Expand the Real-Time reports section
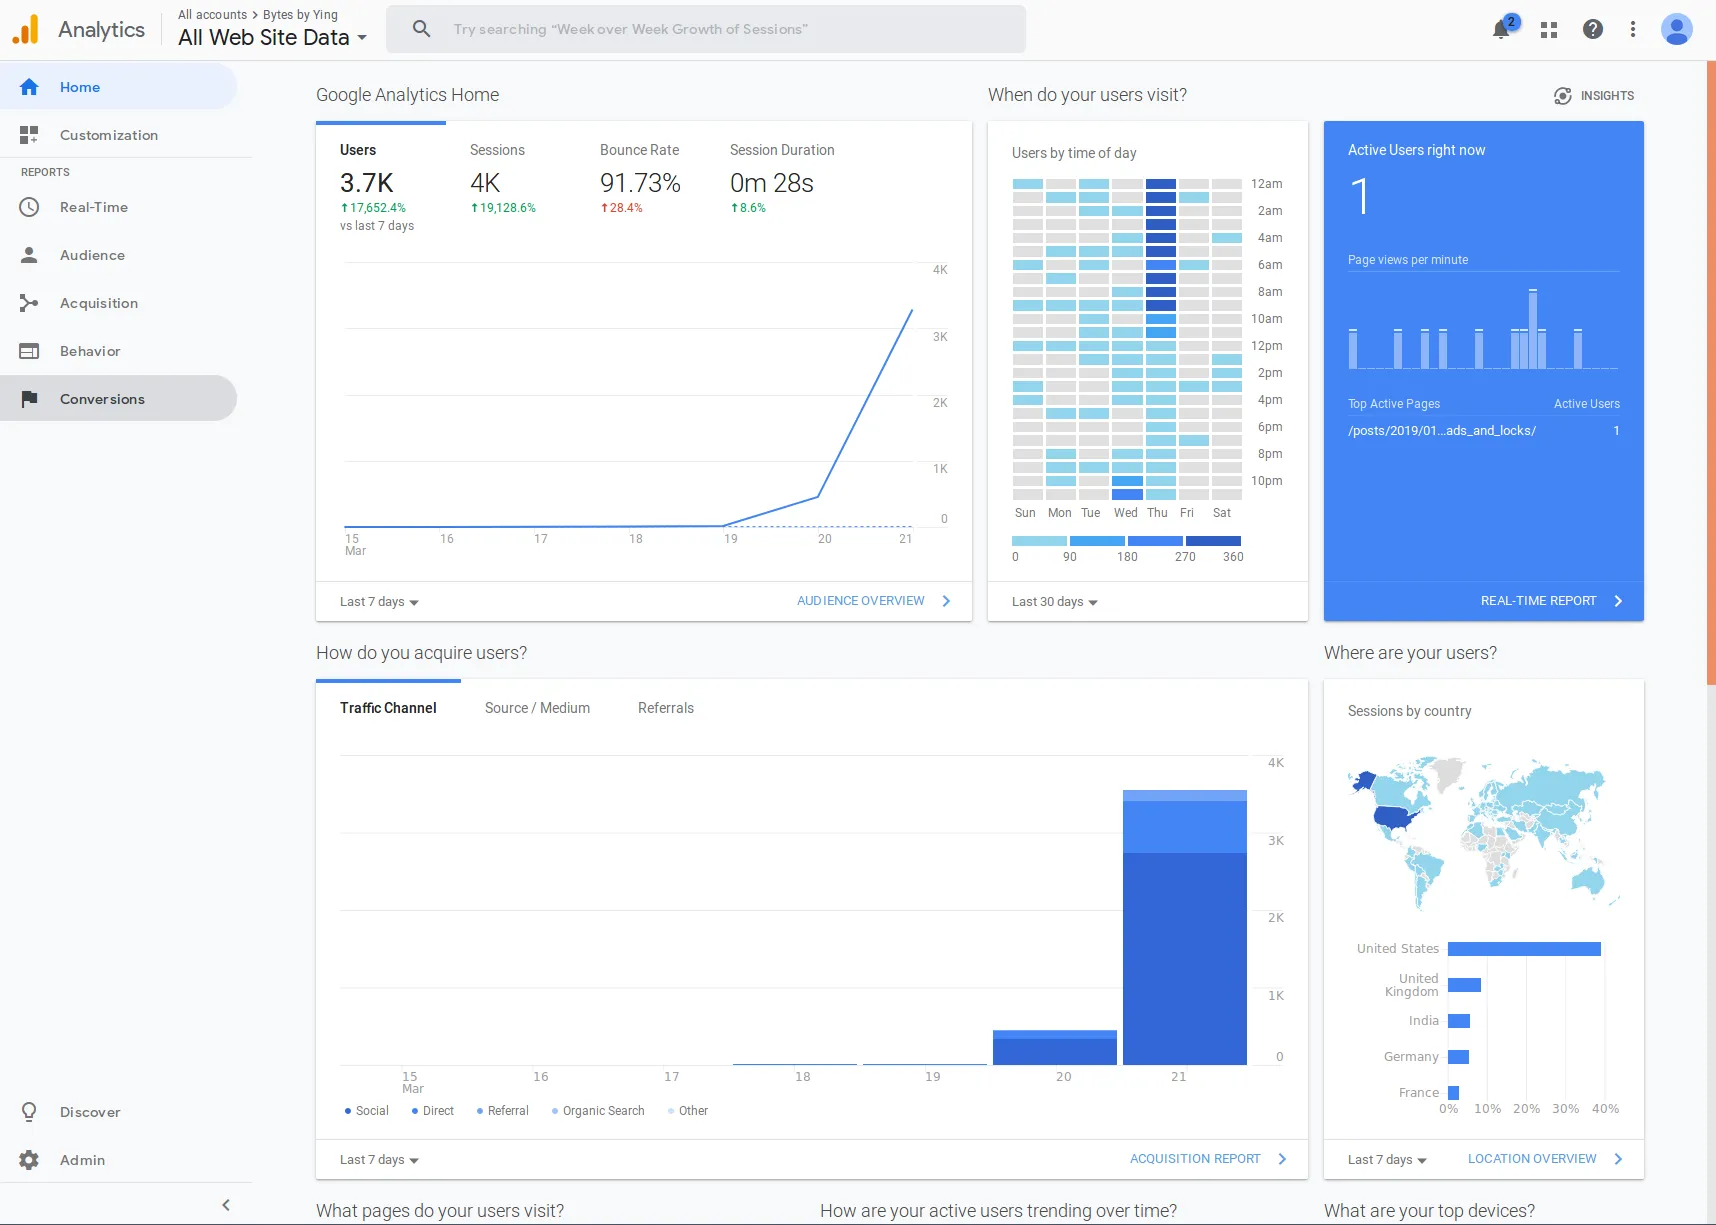This screenshot has width=1716, height=1225. coord(118,207)
